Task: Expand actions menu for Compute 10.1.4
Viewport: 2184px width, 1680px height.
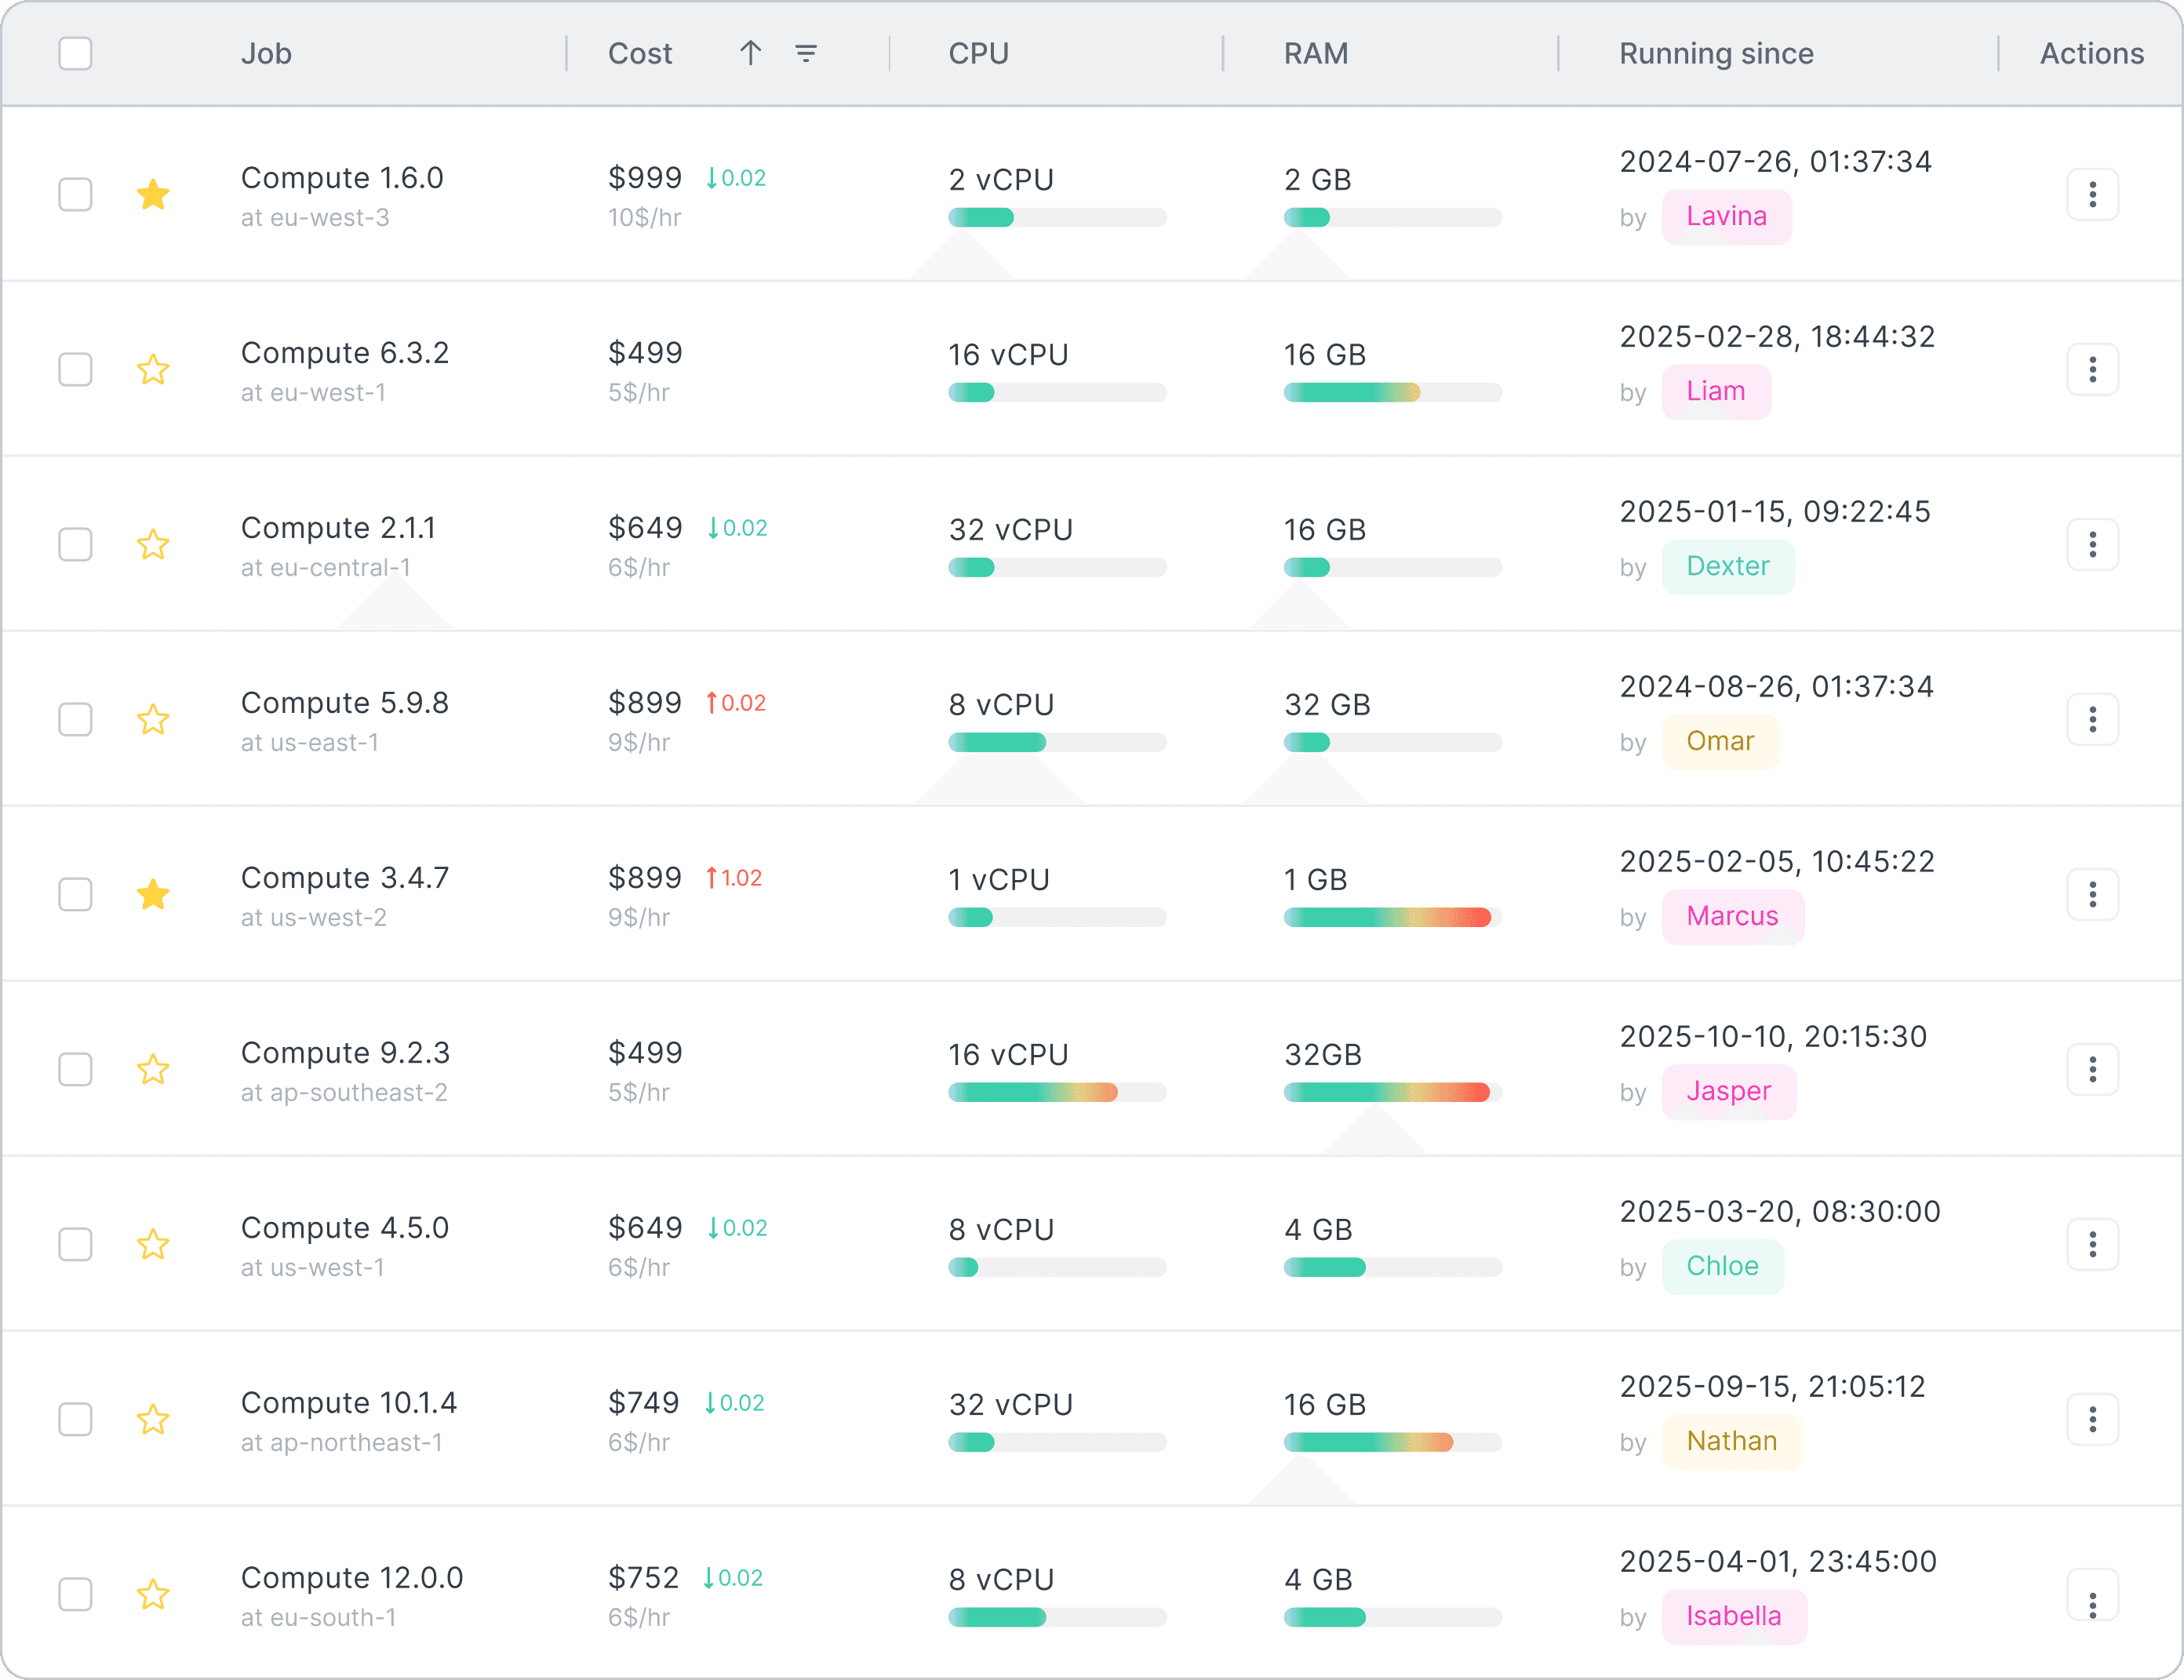Action: [2092, 1419]
